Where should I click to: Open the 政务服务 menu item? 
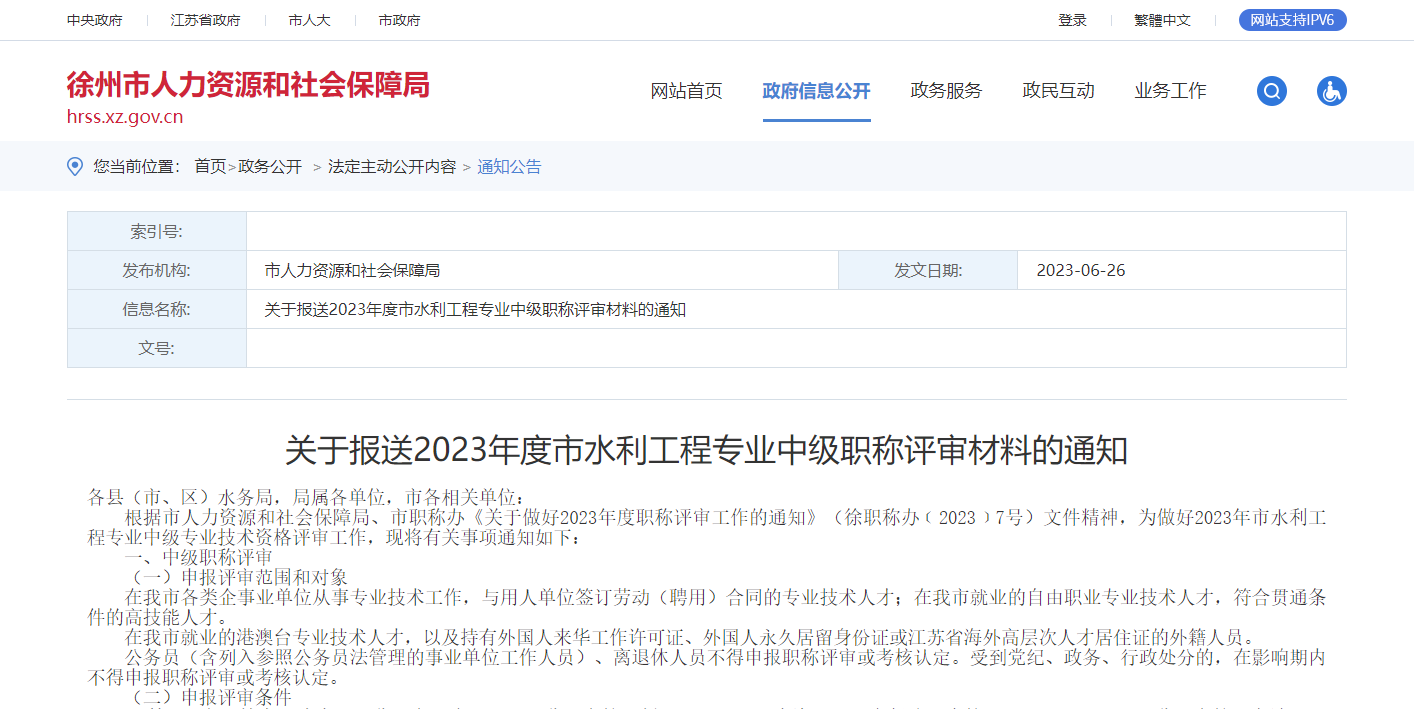[x=946, y=91]
